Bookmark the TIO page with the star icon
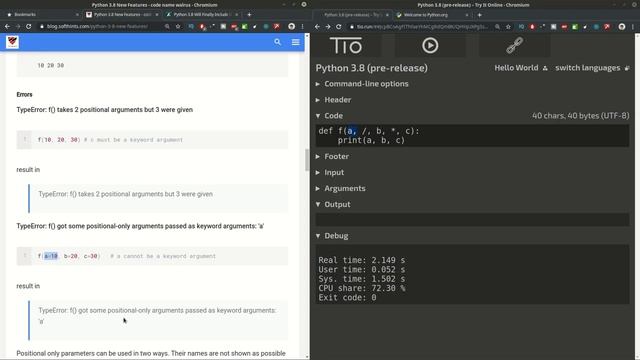The height and width of the screenshot is (360, 640). [x=508, y=27]
